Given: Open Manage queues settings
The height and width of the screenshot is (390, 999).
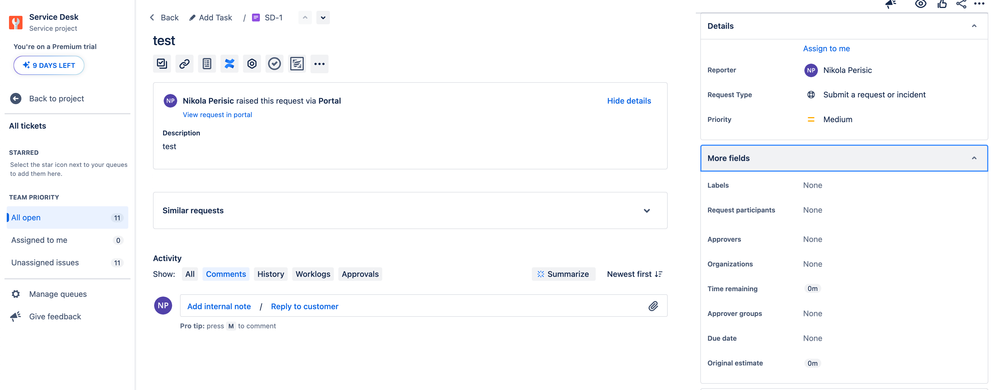Looking at the screenshot, I should pyautogui.click(x=58, y=294).
